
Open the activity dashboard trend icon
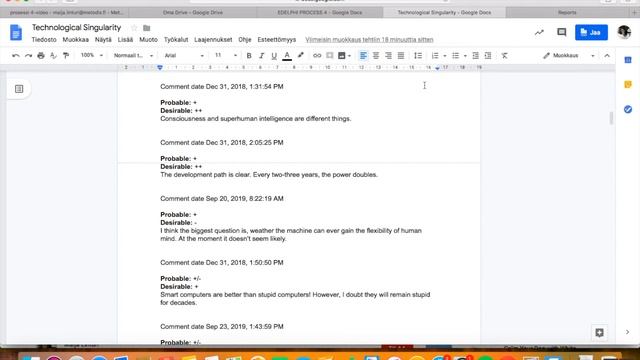point(539,32)
